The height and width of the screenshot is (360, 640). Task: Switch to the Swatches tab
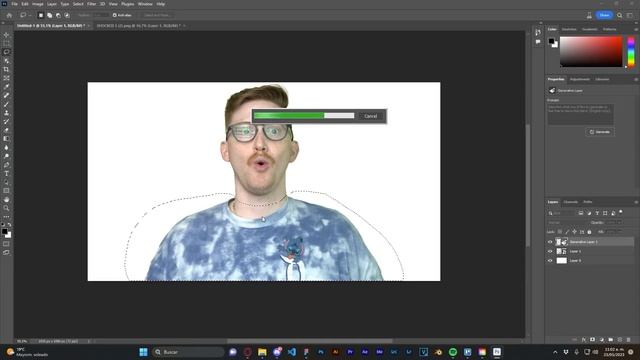click(569, 29)
